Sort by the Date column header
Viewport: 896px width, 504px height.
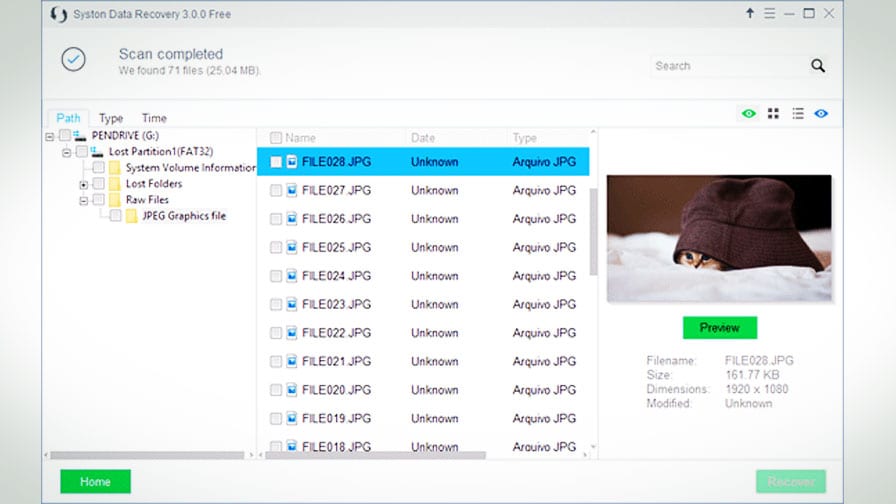pyautogui.click(x=423, y=138)
